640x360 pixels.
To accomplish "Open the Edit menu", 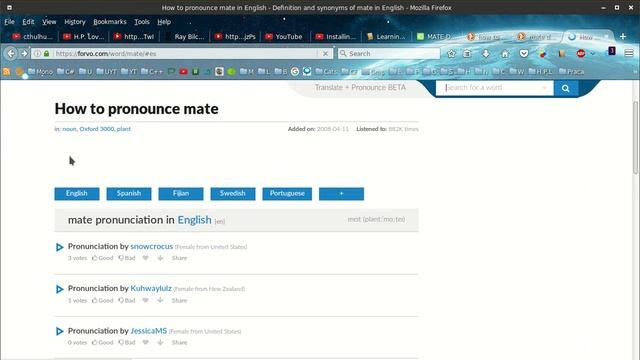I will coord(28,22).
